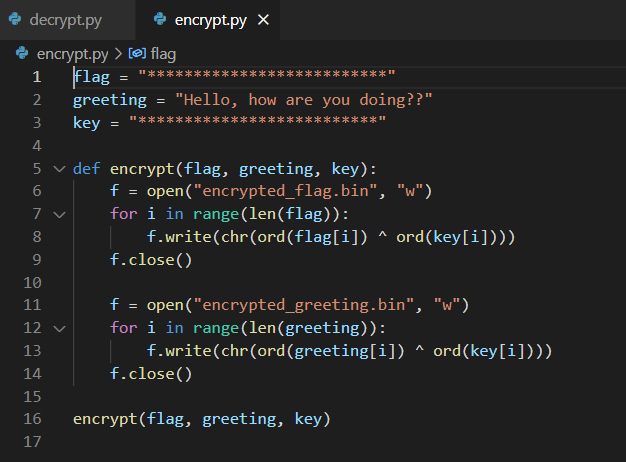Fold the greeting for-loop at line 12
The image size is (626, 462).
point(59,329)
